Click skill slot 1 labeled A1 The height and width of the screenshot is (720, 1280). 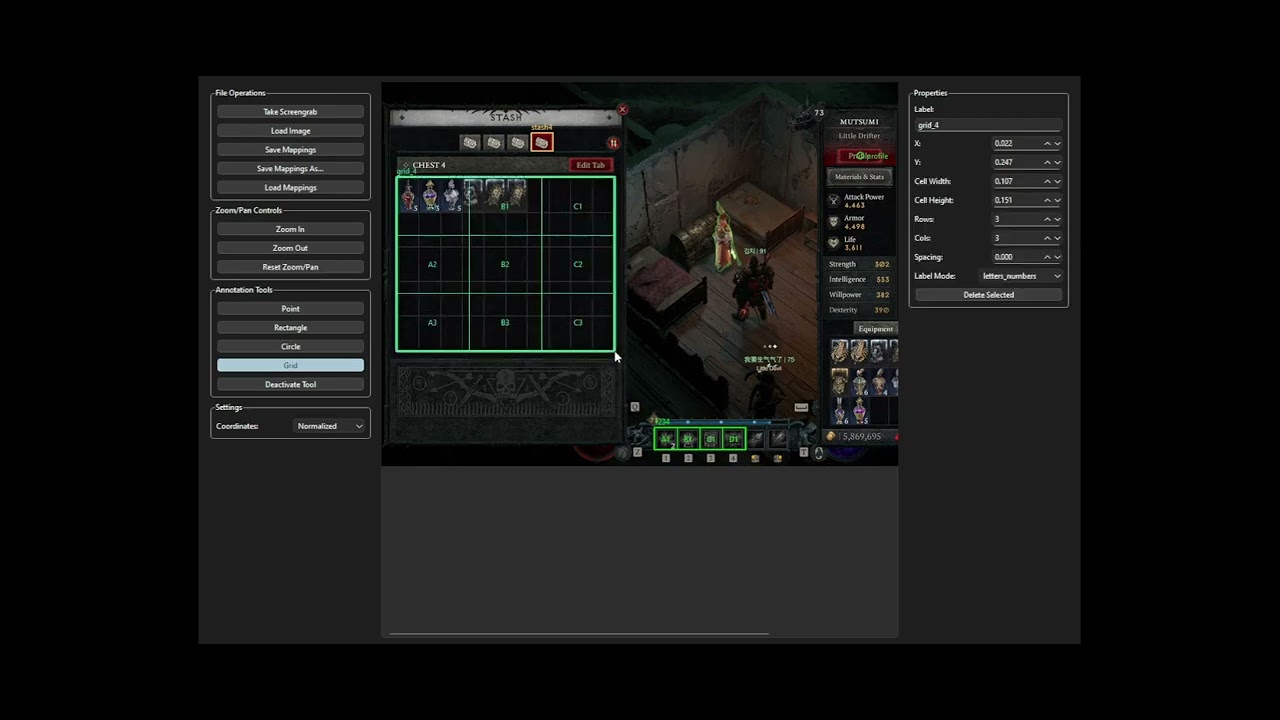click(665, 439)
